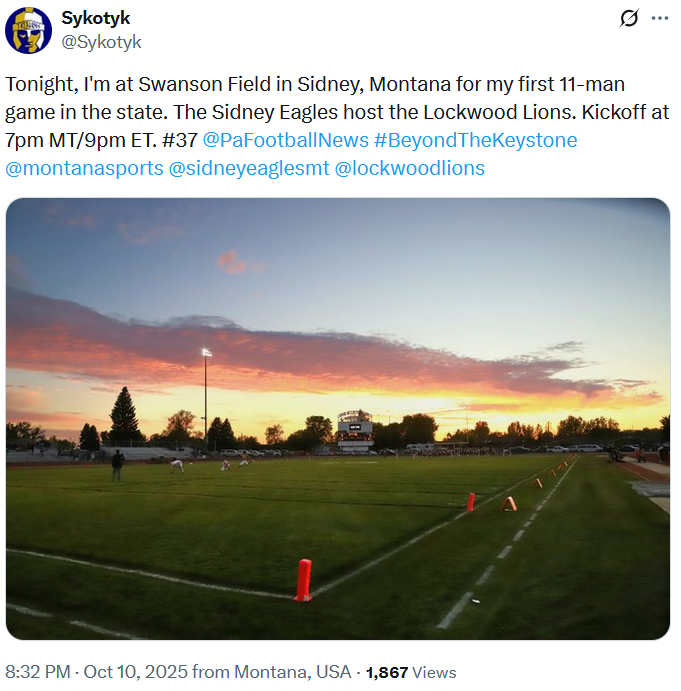
Task: Click the scoreboard in the field photo
Action: point(355,428)
